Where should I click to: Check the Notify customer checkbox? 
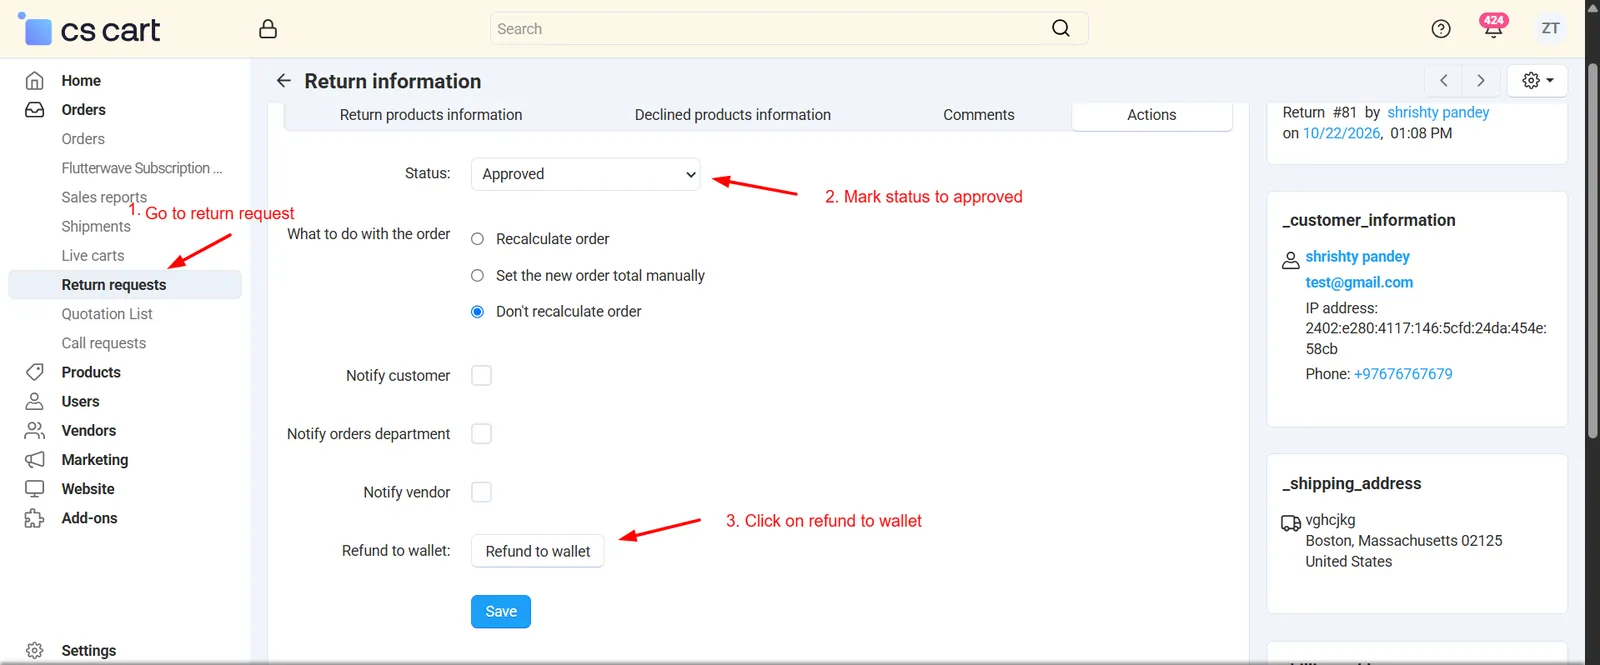[x=481, y=376]
